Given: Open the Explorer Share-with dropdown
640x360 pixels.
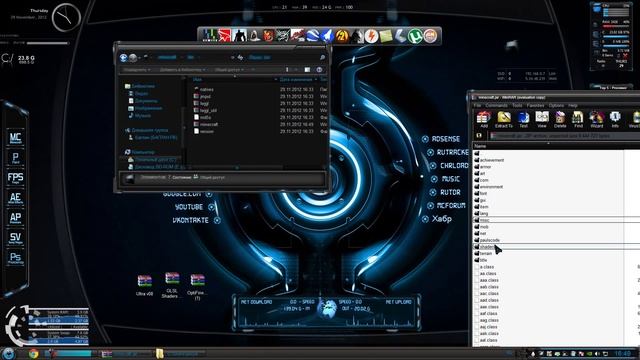Looking at the screenshot, I should (229, 70).
